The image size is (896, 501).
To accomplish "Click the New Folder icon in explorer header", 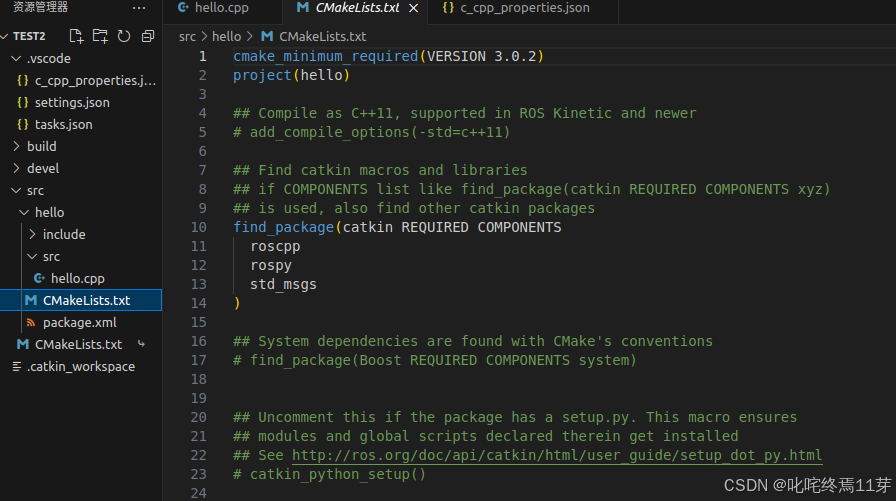I will pyautogui.click(x=100, y=36).
